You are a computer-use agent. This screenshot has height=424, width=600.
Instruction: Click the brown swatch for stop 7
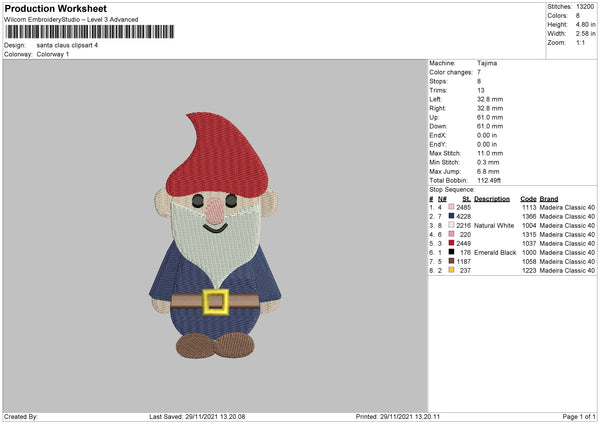click(x=452, y=262)
